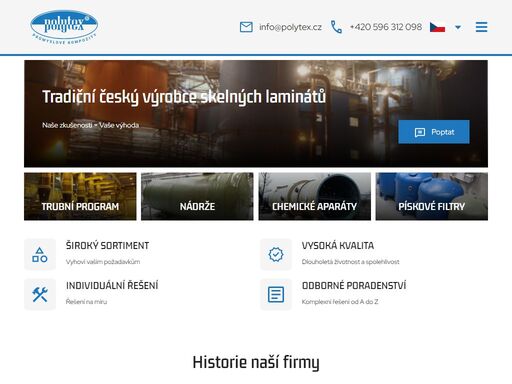The image size is (512, 384).
Task: Open the Trubní program tile
Action: pyautogui.click(x=80, y=196)
